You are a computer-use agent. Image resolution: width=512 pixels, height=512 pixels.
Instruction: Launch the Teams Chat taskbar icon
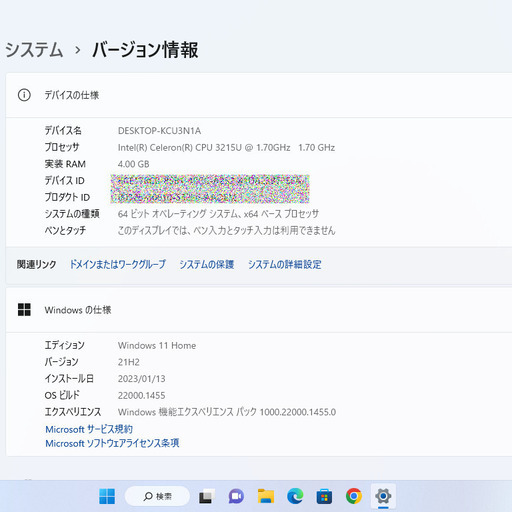pos(236,497)
